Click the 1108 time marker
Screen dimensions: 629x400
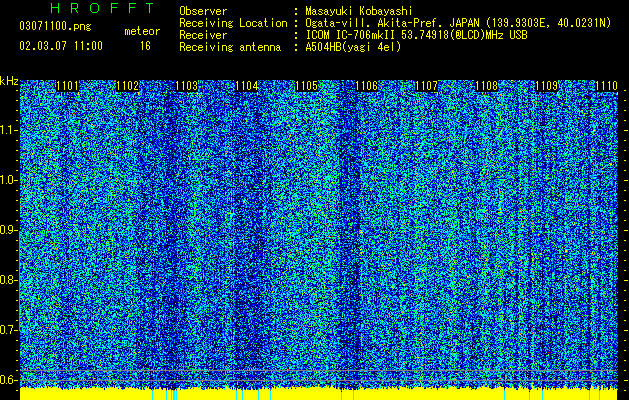click(486, 86)
